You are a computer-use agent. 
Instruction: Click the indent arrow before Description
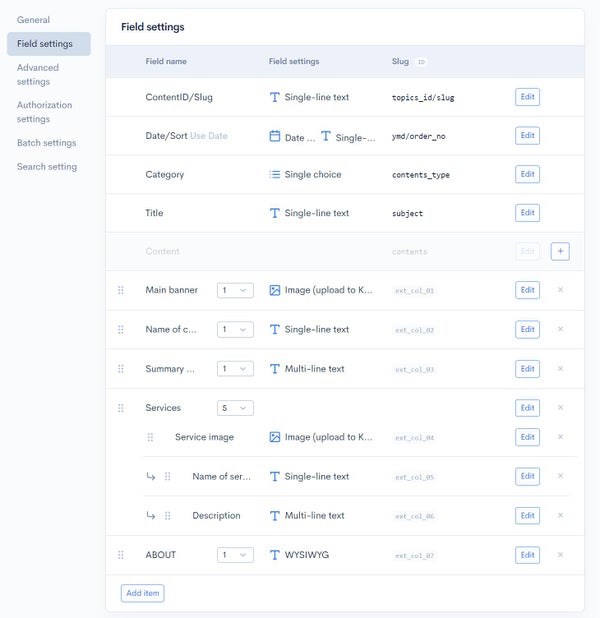click(151, 516)
